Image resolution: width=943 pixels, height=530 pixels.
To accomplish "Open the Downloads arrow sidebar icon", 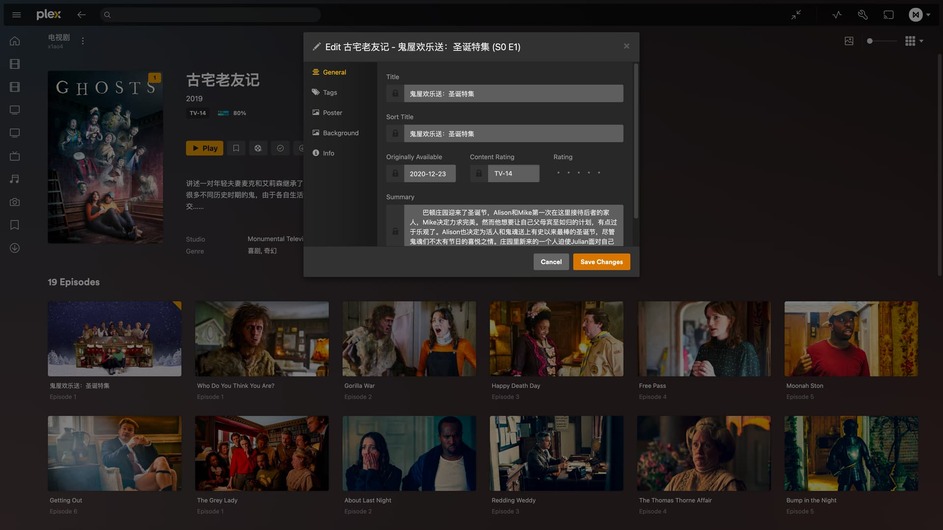I will [x=15, y=248].
